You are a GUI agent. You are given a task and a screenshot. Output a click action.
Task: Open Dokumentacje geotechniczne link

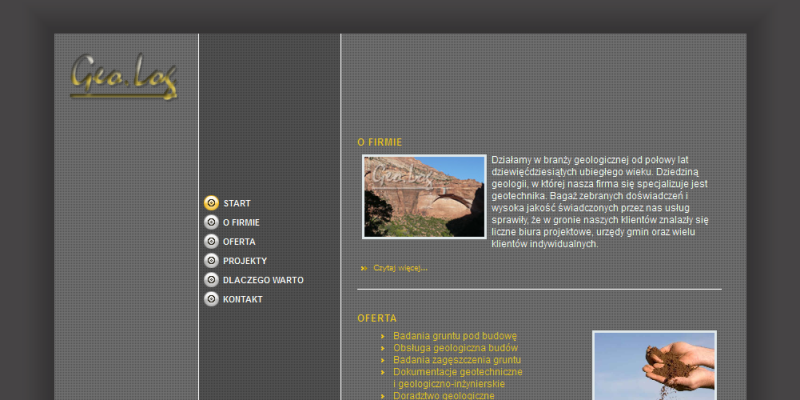click(457, 372)
